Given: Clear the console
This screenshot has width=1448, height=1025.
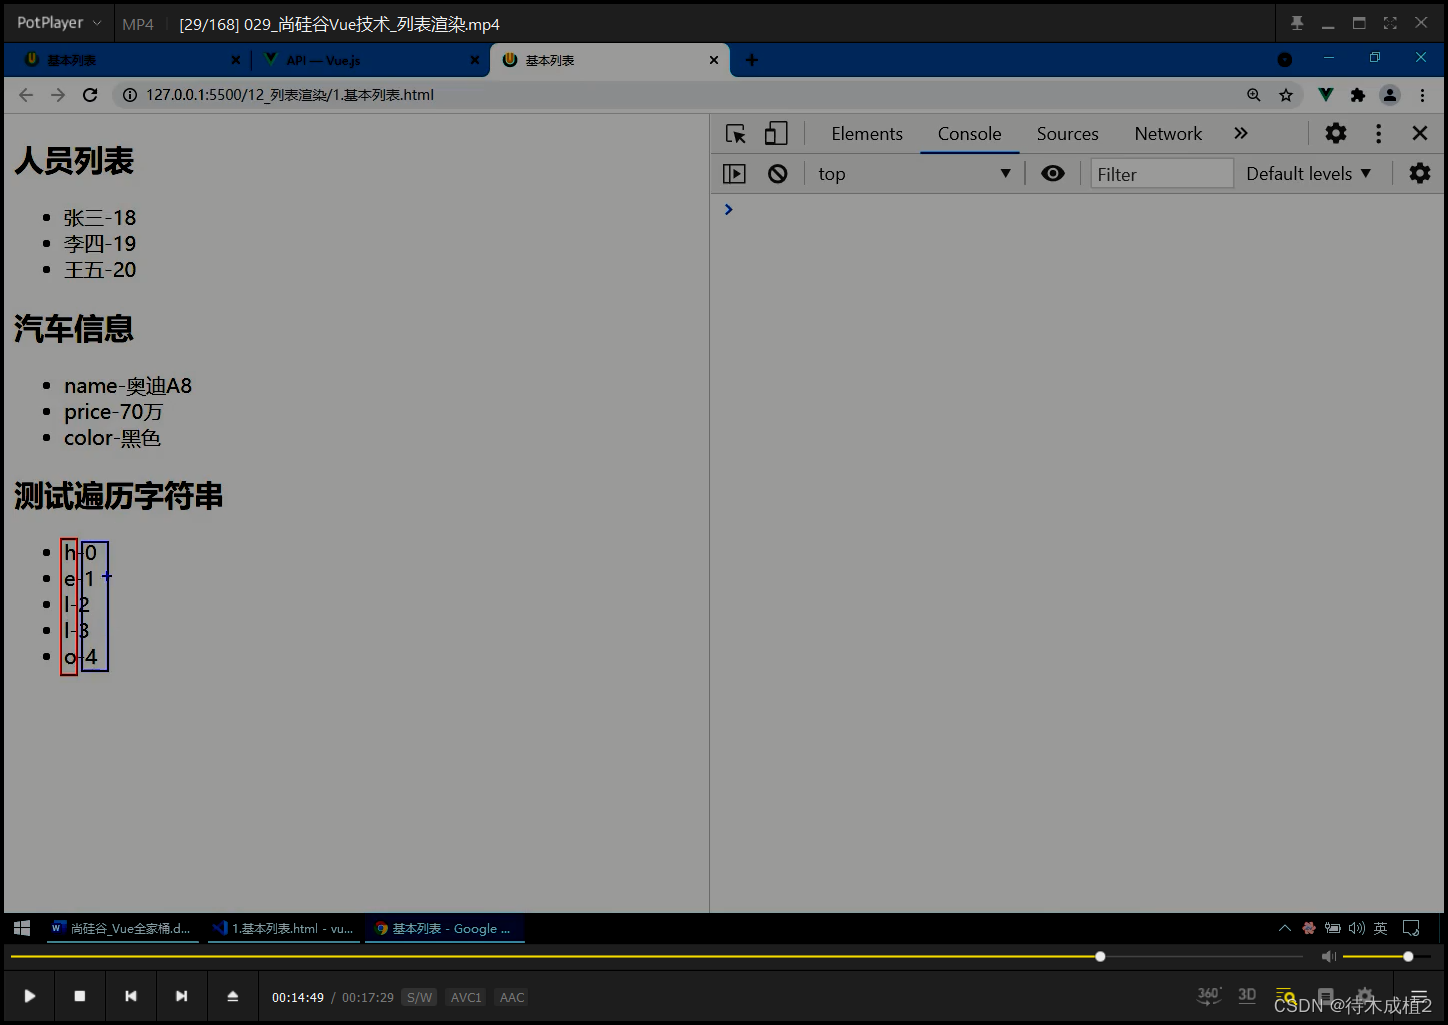Looking at the screenshot, I should (777, 174).
